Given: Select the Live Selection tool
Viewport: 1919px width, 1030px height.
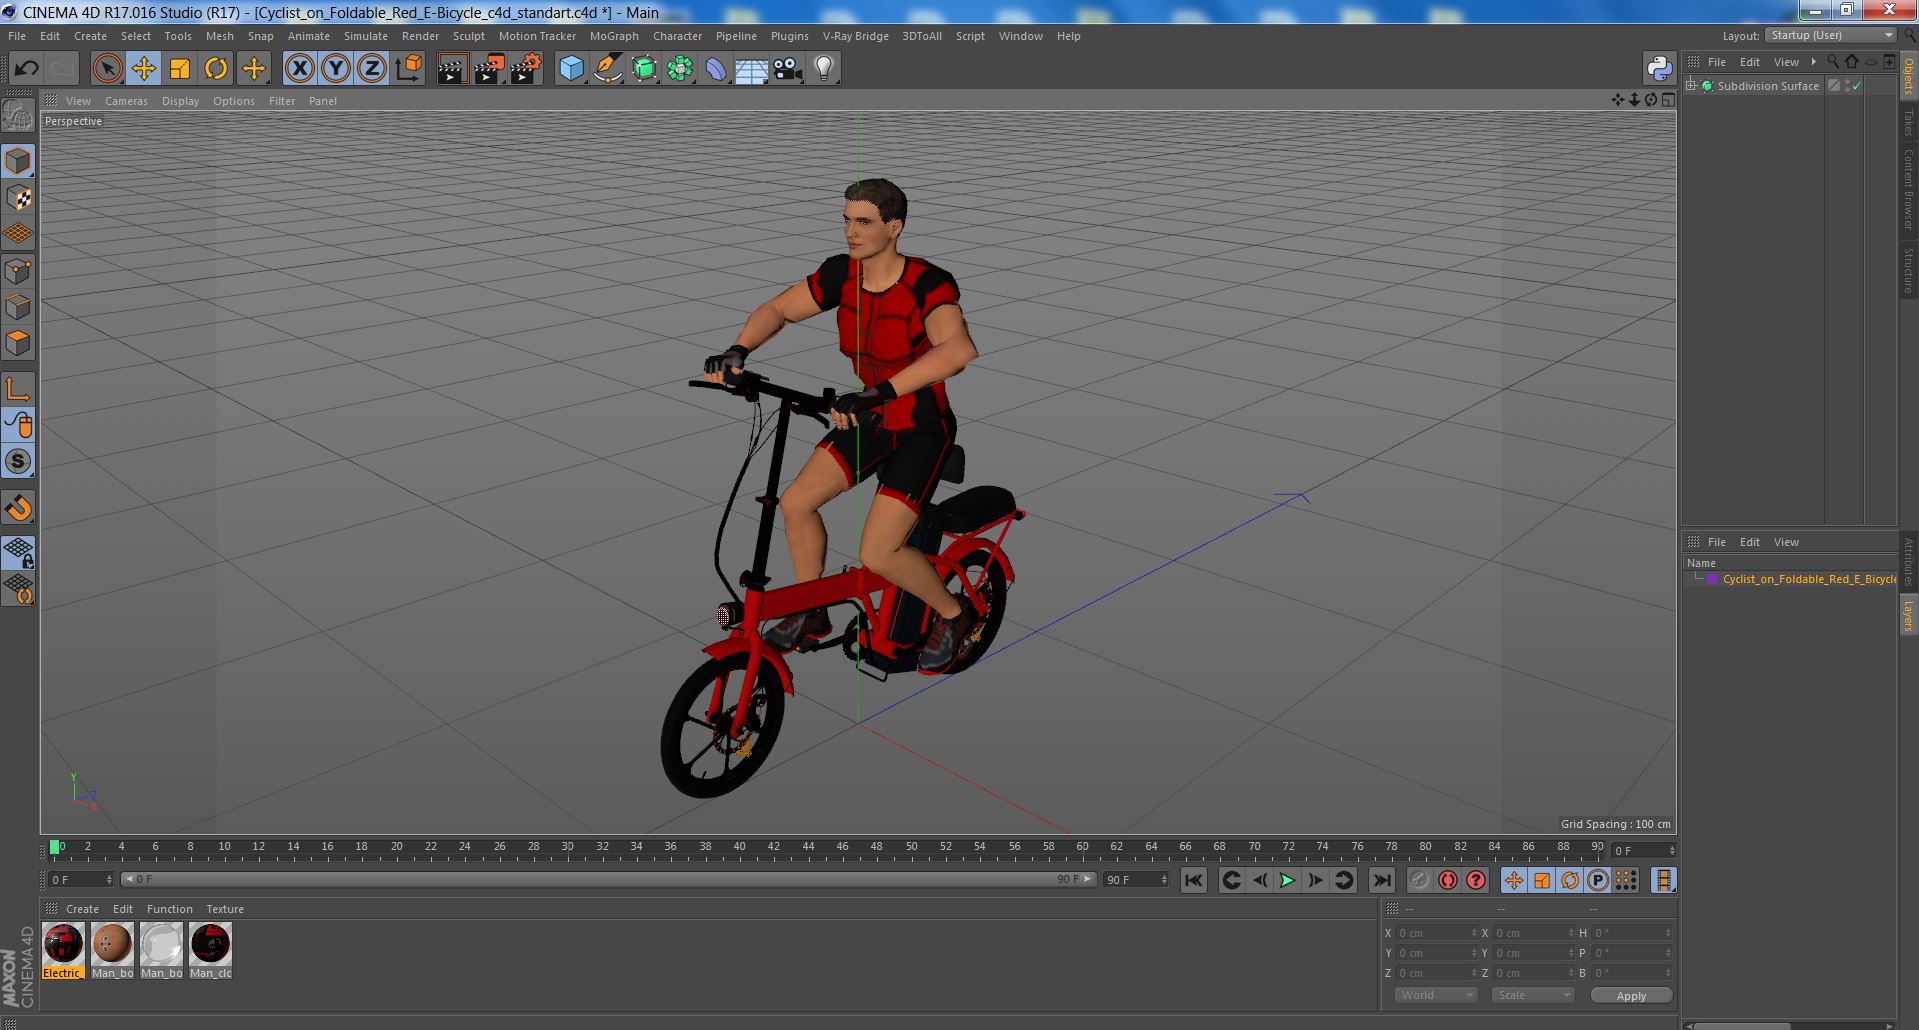Looking at the screenshot, I should point(107,69).
